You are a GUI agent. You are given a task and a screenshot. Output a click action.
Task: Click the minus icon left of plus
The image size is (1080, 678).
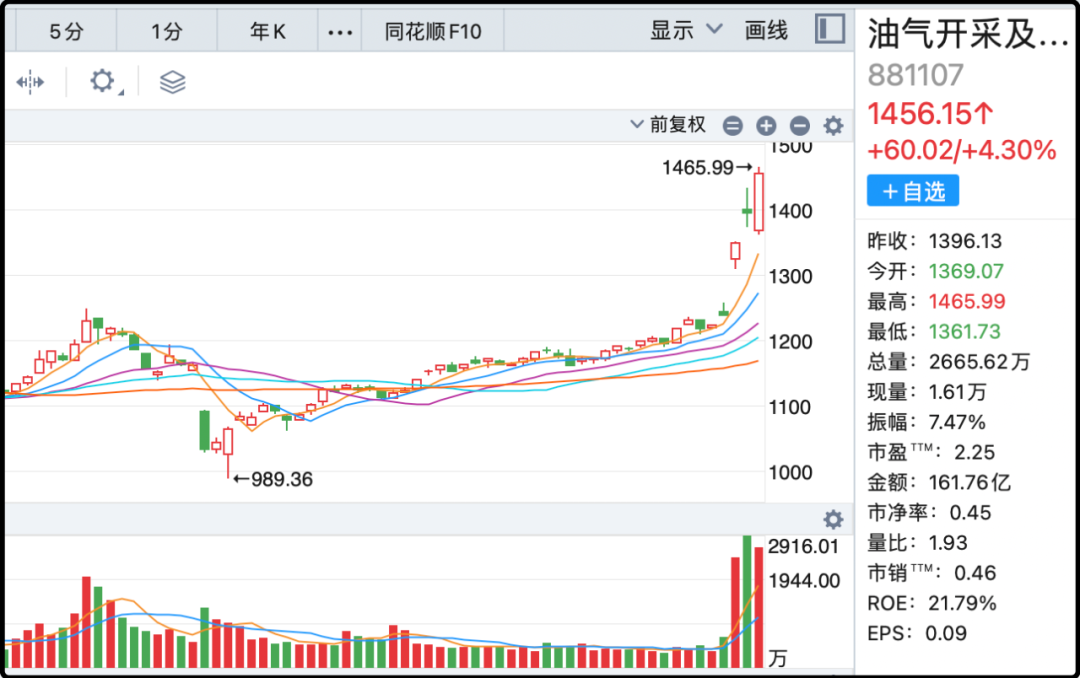click(733, 126)
